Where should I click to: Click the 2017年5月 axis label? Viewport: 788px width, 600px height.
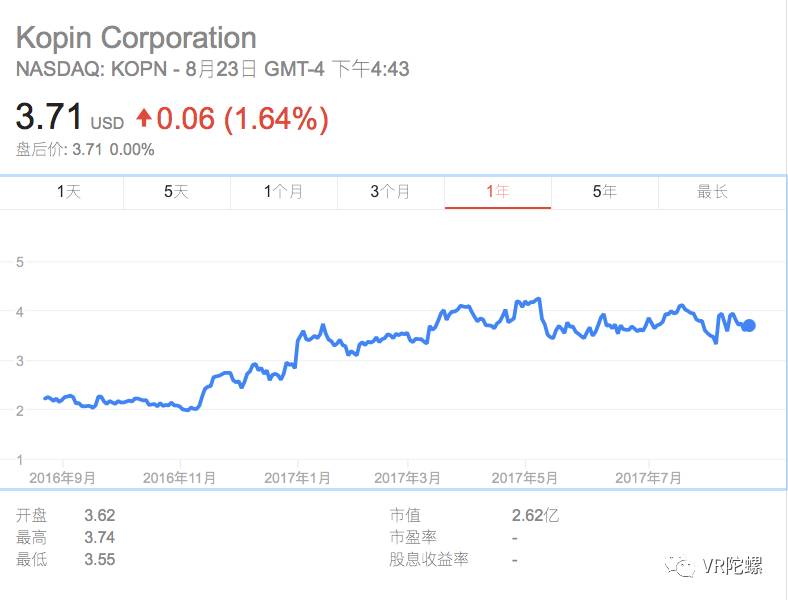(524, 479)
